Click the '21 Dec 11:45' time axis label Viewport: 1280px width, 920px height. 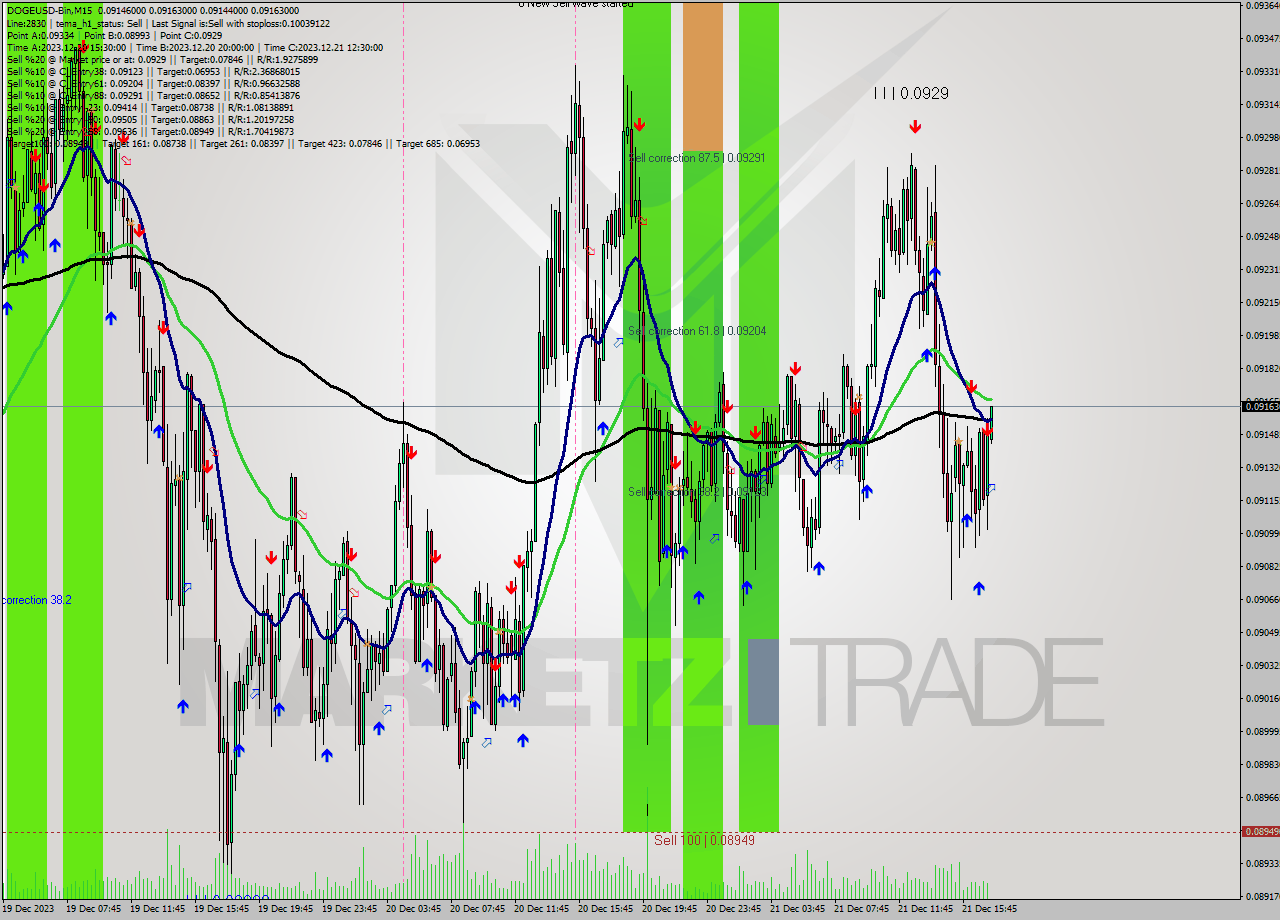[x=925, y=909]
